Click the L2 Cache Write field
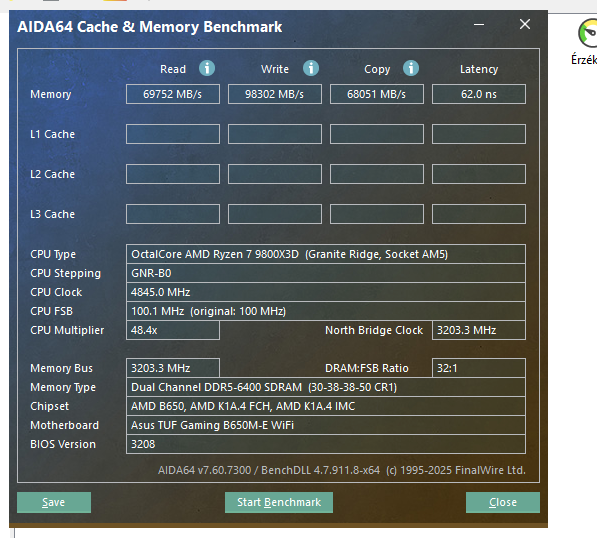 [275, 174]
